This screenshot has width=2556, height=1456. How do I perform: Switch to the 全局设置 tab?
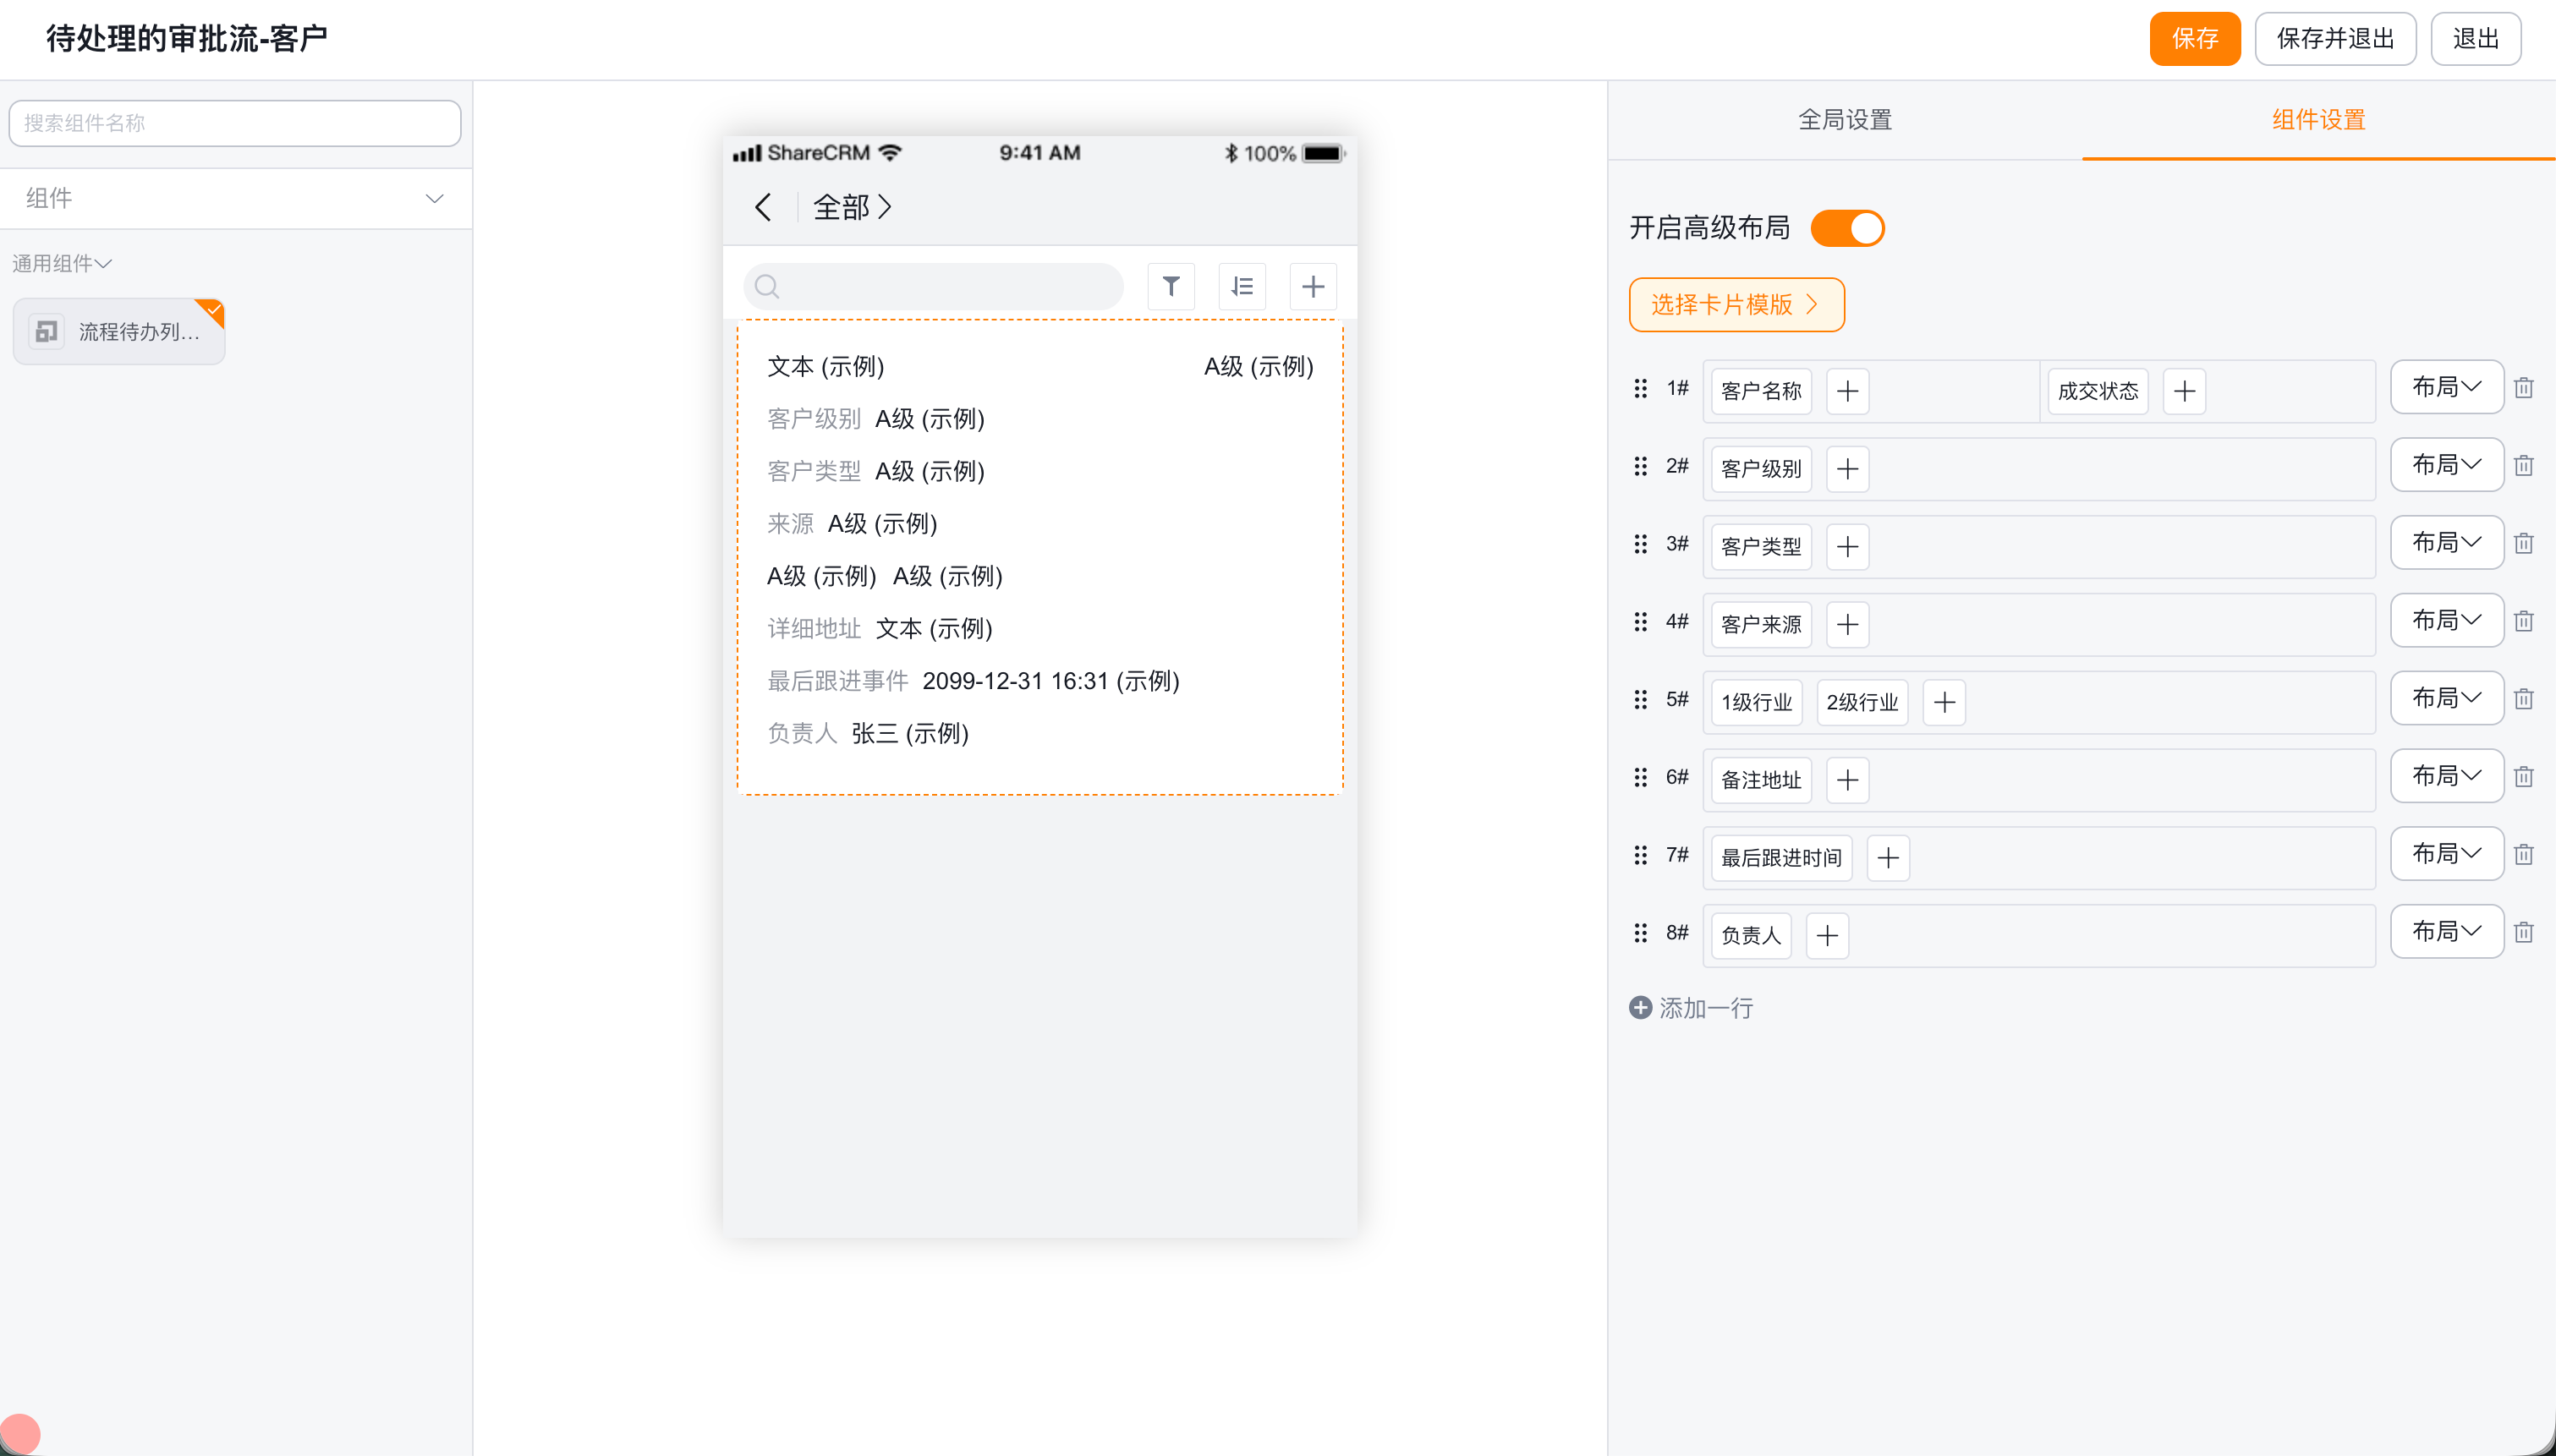click(1845, 120)
